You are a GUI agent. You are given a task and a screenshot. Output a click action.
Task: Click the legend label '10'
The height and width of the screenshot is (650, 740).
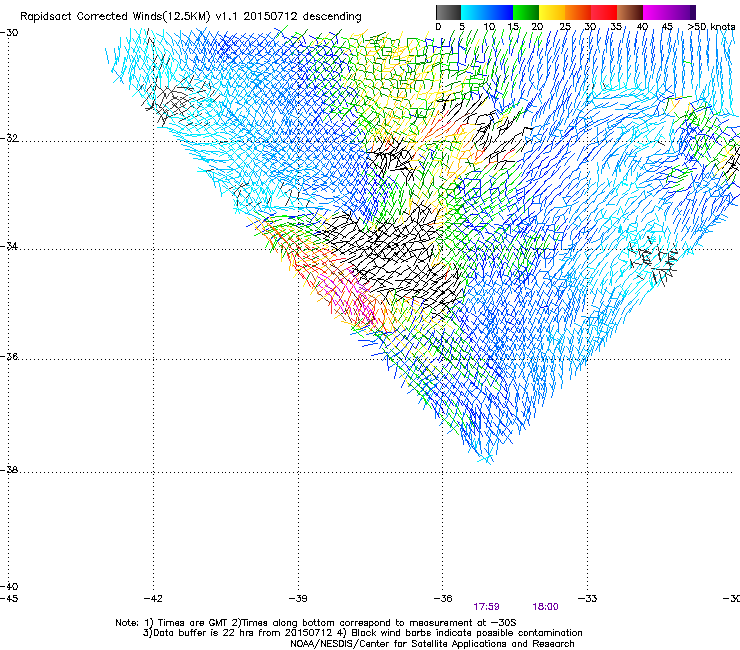click(489, 26)
